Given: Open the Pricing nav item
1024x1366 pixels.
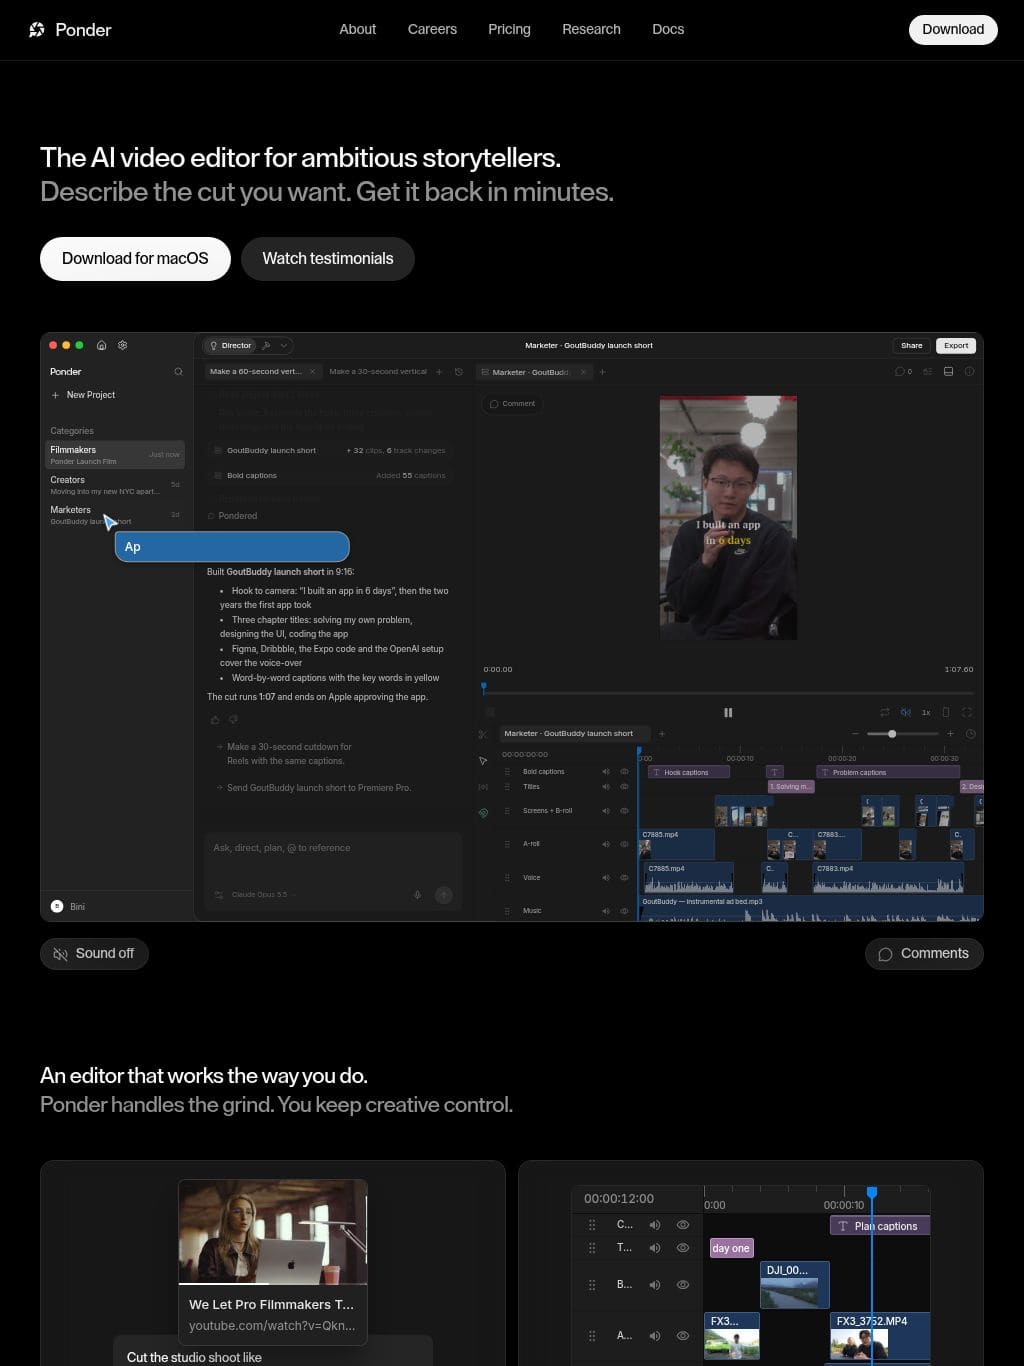Looking at the screenshot, I should (x=509, y=30).
